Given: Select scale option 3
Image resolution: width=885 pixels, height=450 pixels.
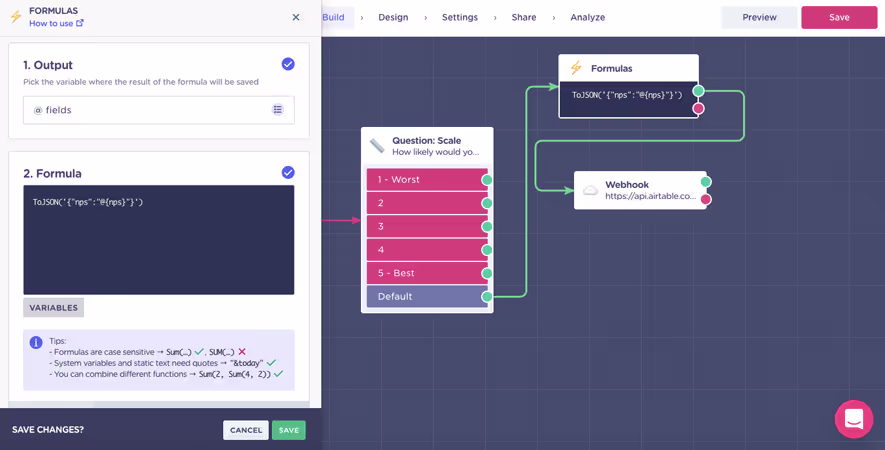Looking at the screenshot, I should (x=427, y=226).
